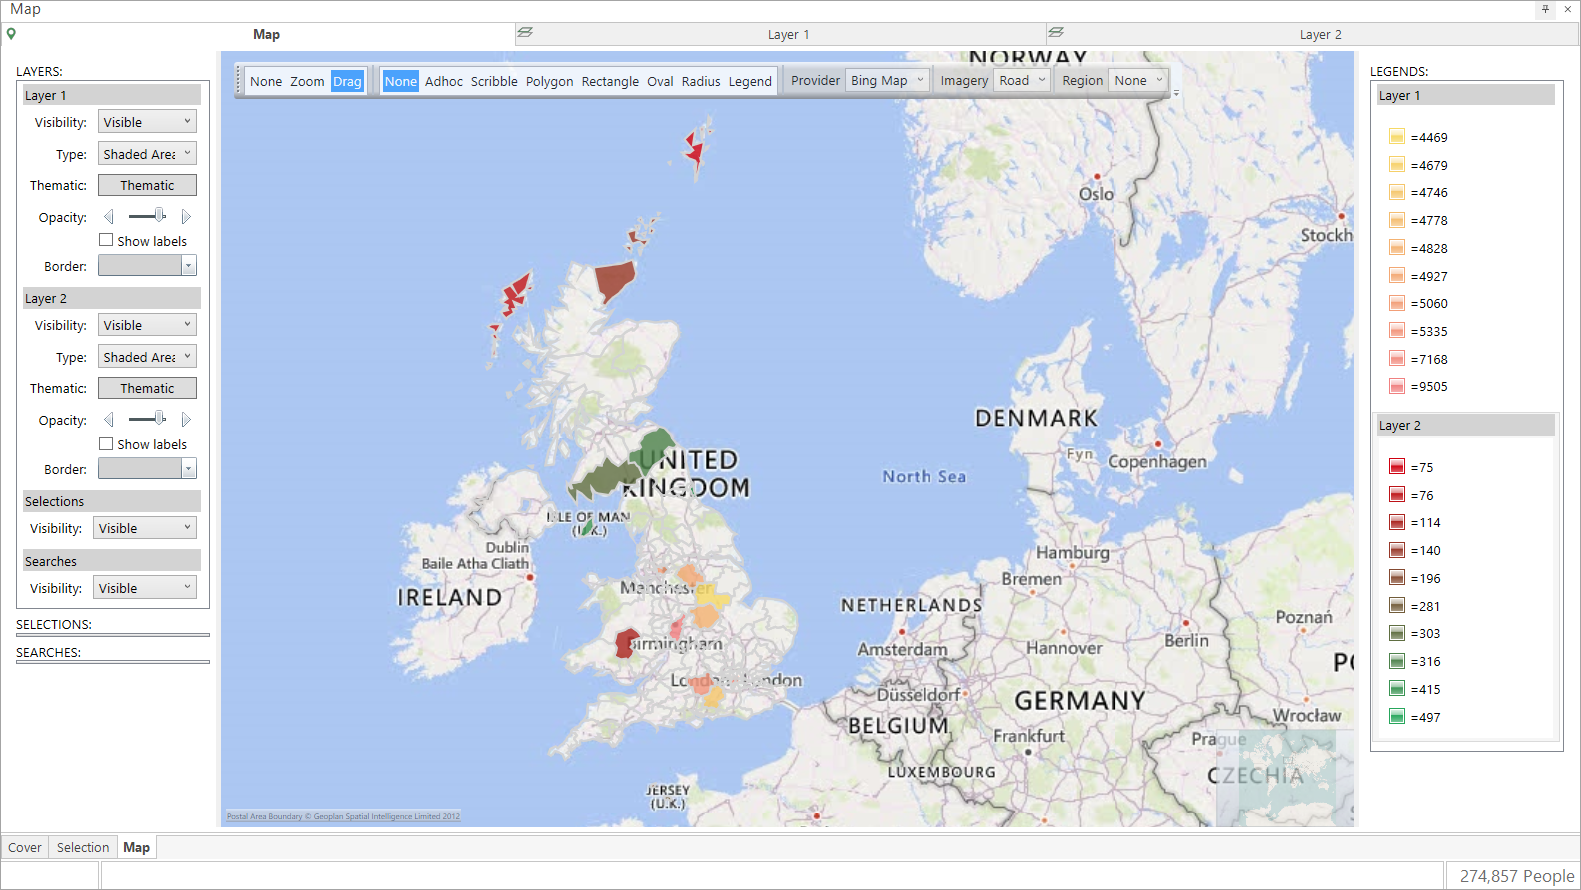Open the Region dropdown set to None

click(1139, 80)
